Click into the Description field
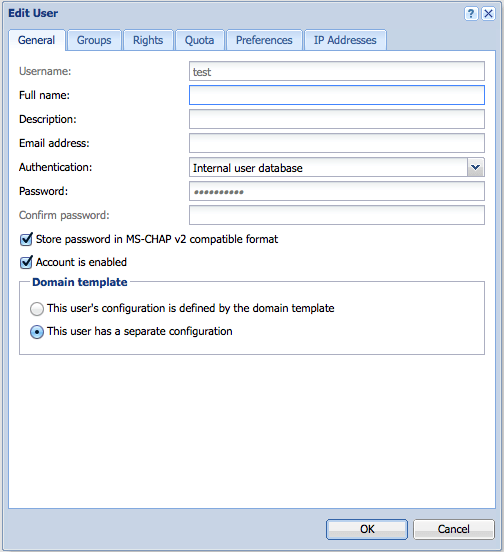 (336, 119)
